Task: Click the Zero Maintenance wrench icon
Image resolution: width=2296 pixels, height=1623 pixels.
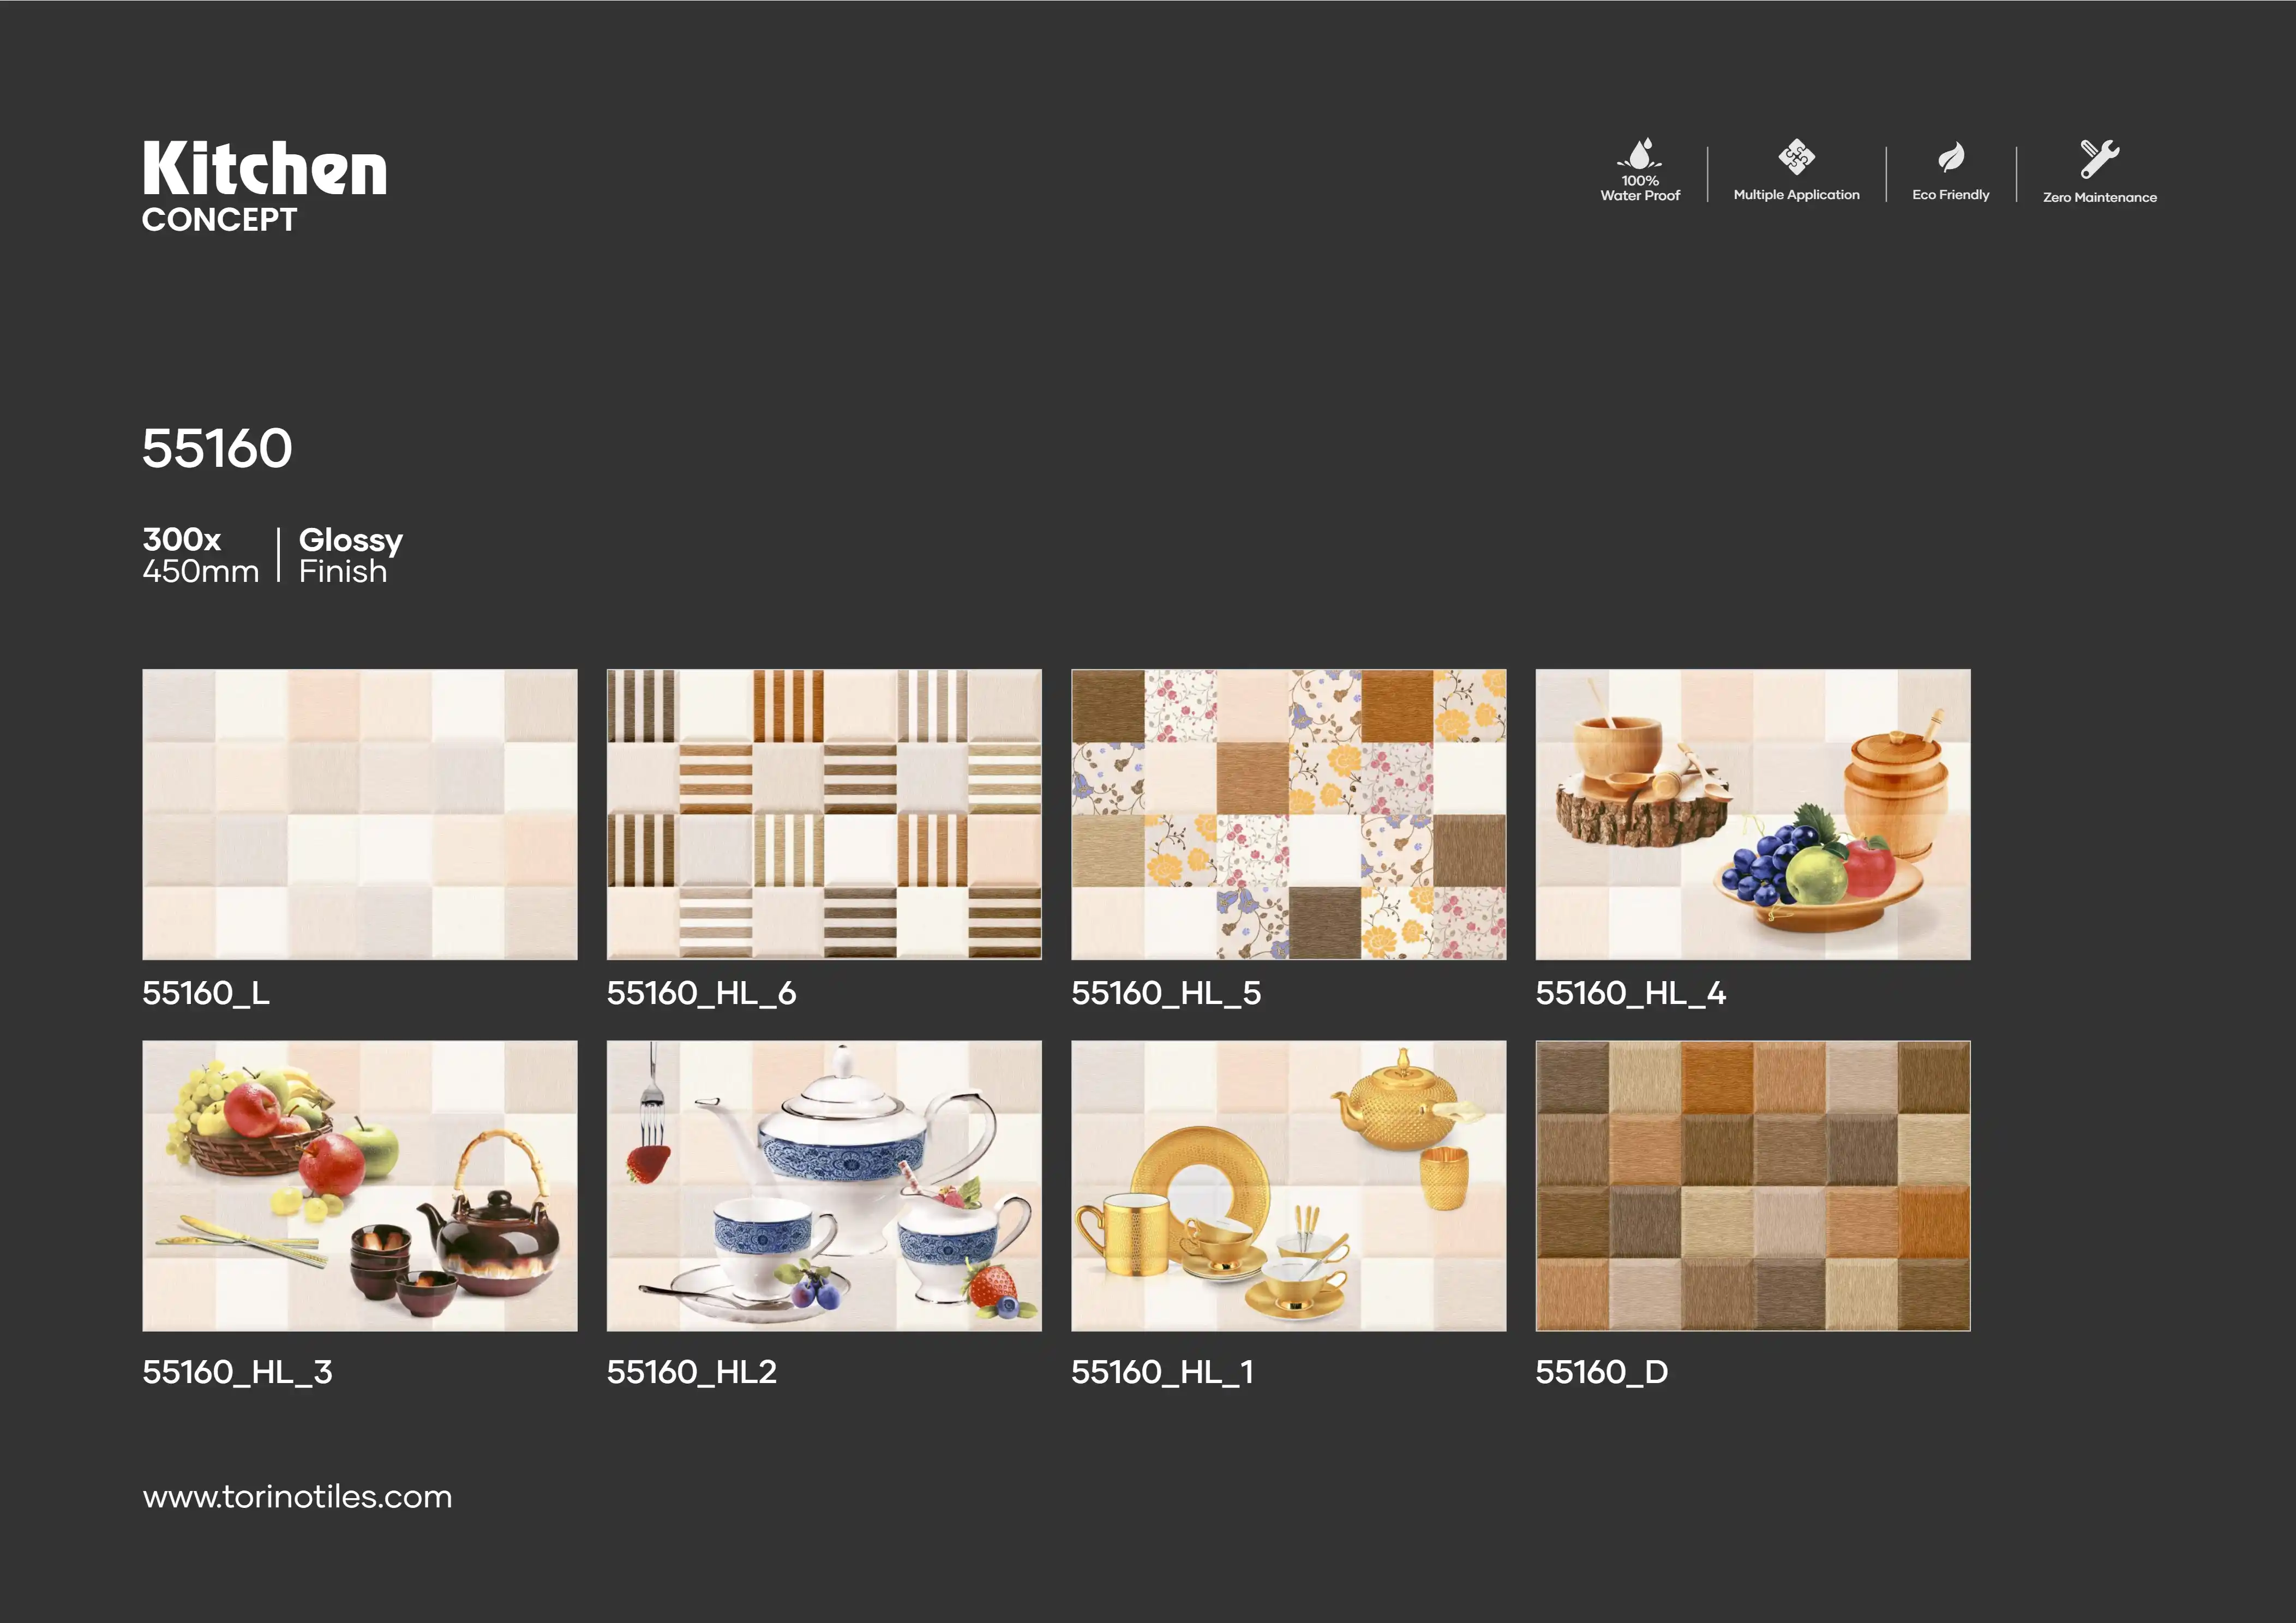Action: click(2099, 158)
